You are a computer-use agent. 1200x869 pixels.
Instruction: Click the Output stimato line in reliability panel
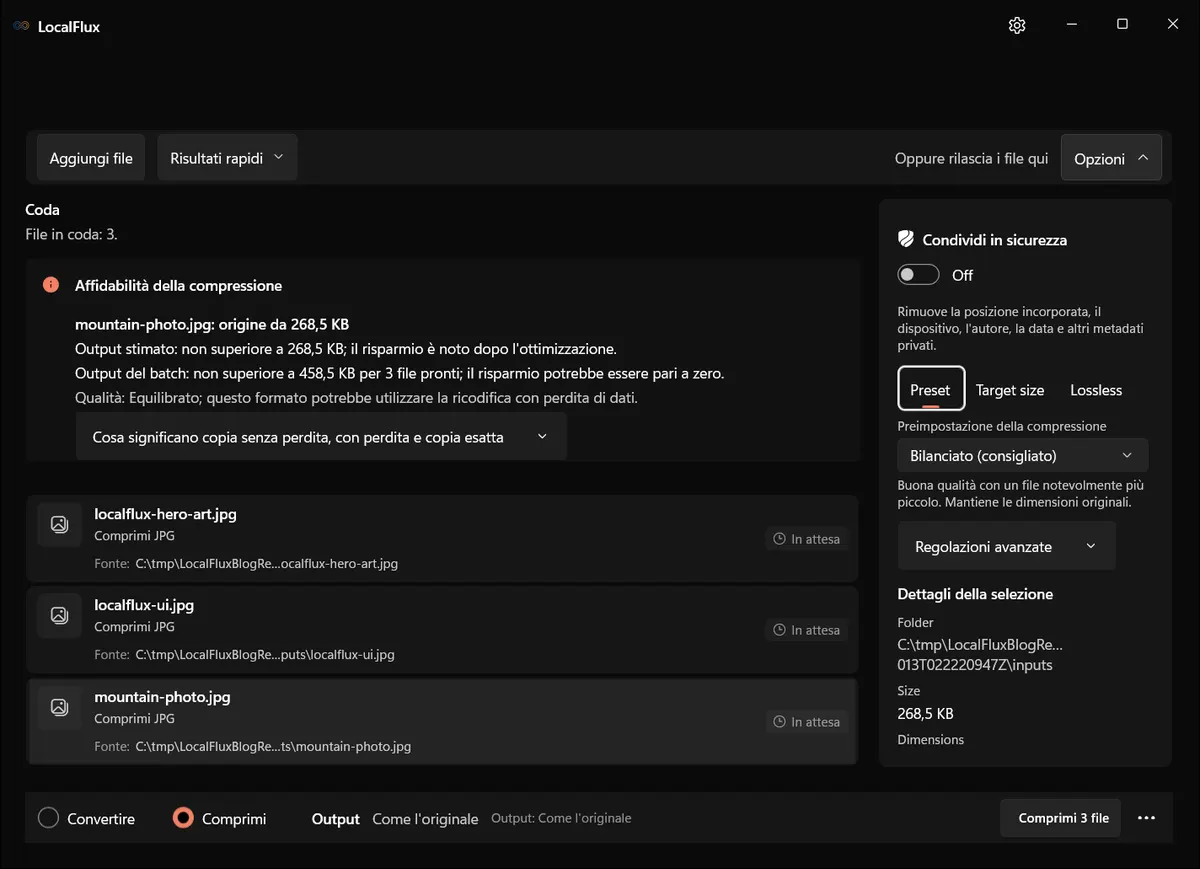tap(345, 349)
